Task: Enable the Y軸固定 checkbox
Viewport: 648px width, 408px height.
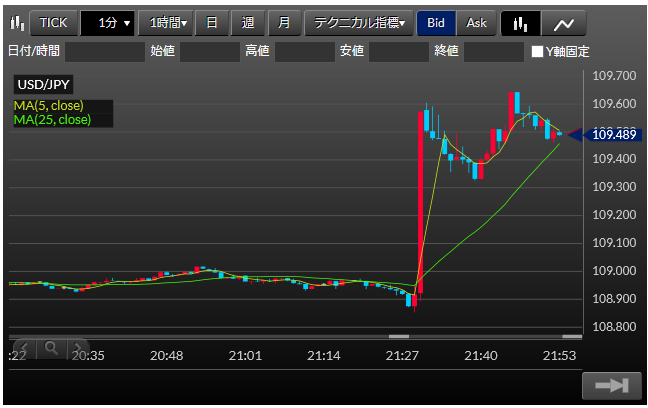Action: (537, 52)
